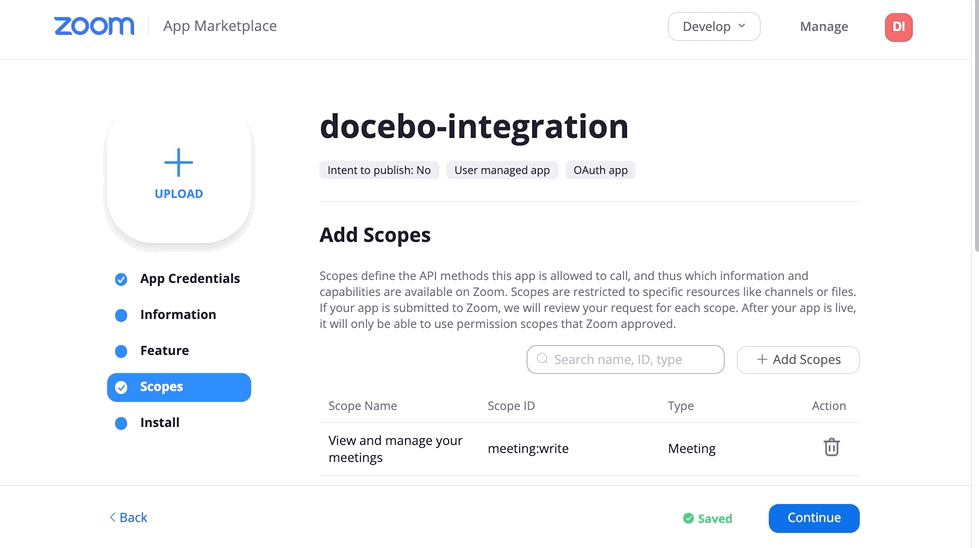Click the page vertical scrollbar
The width and height of the screenshot is (979, 548).
tap(975, 125)
